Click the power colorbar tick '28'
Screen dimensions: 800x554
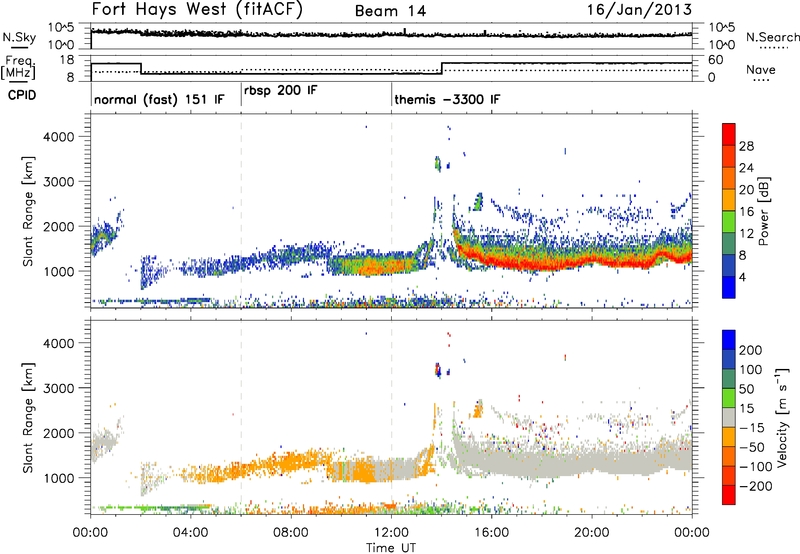coord(746,146)
